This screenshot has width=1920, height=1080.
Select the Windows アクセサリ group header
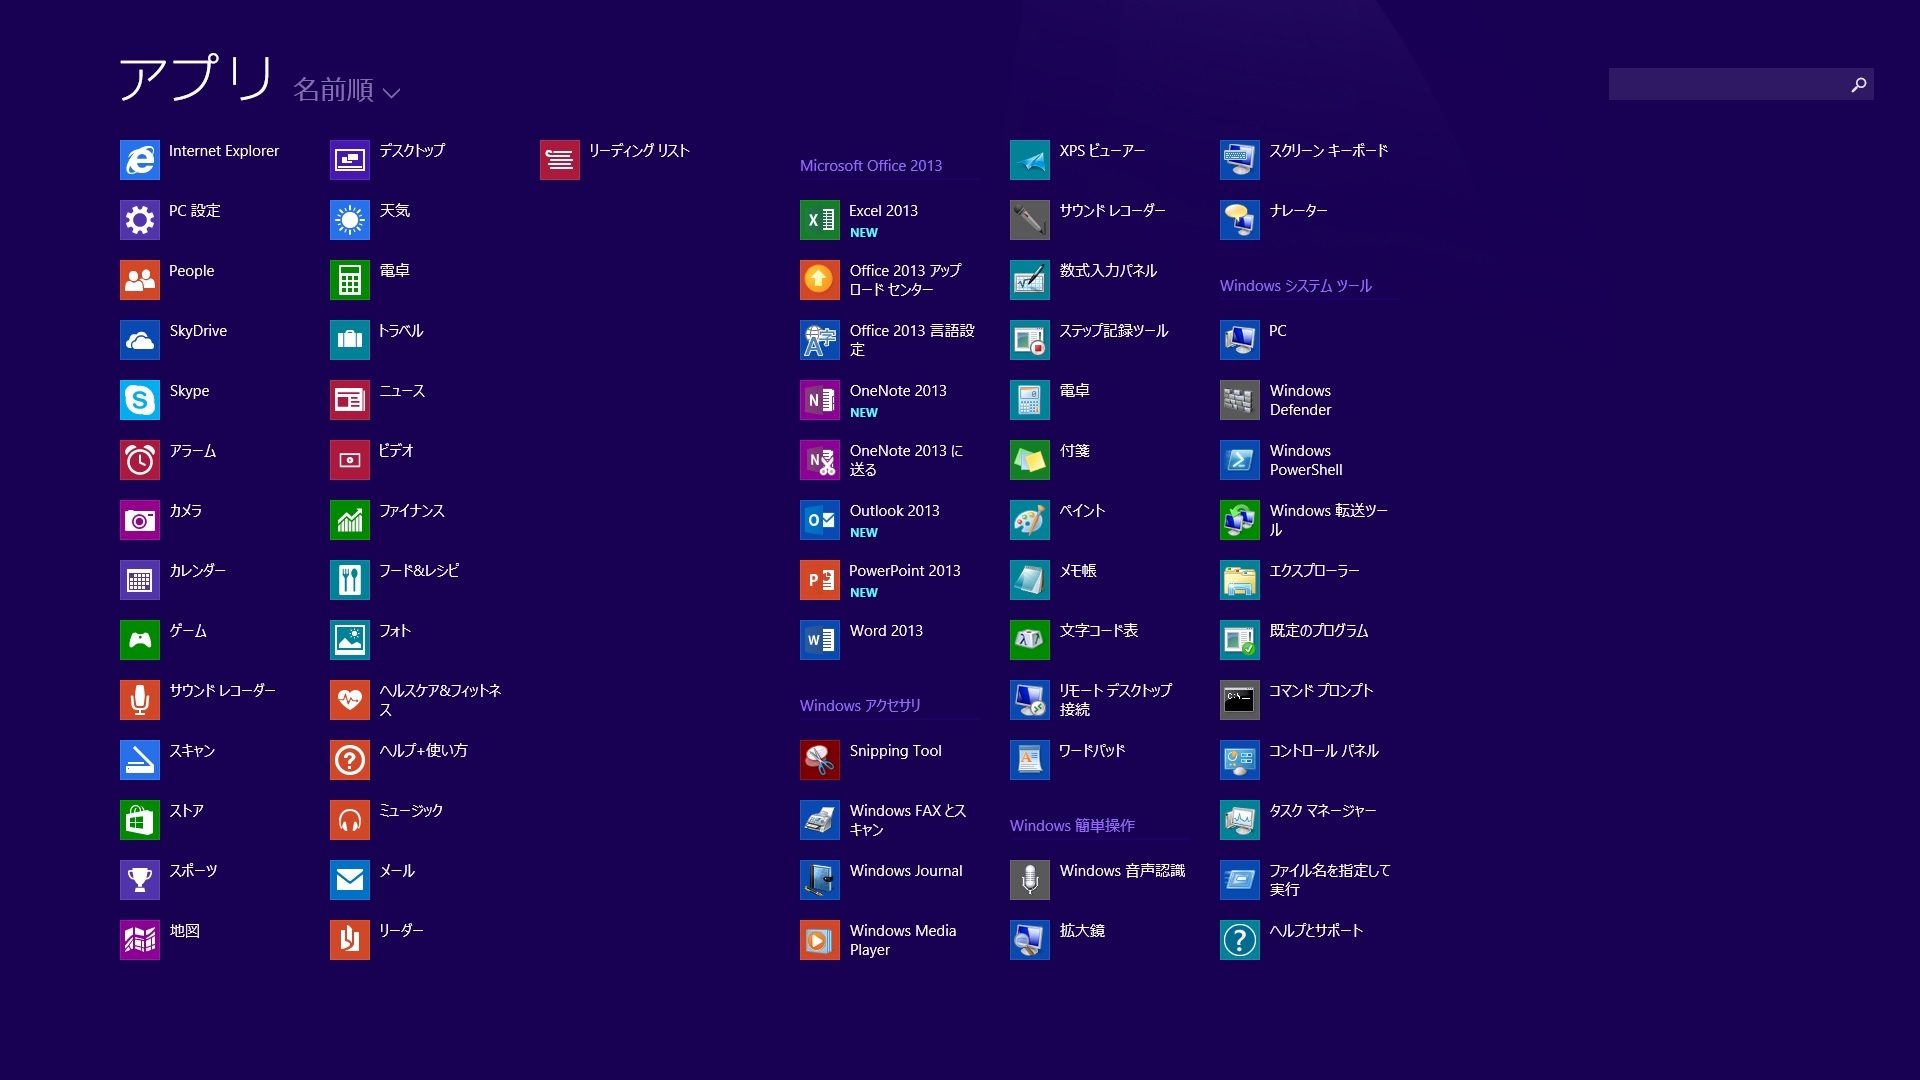[860, 706]
